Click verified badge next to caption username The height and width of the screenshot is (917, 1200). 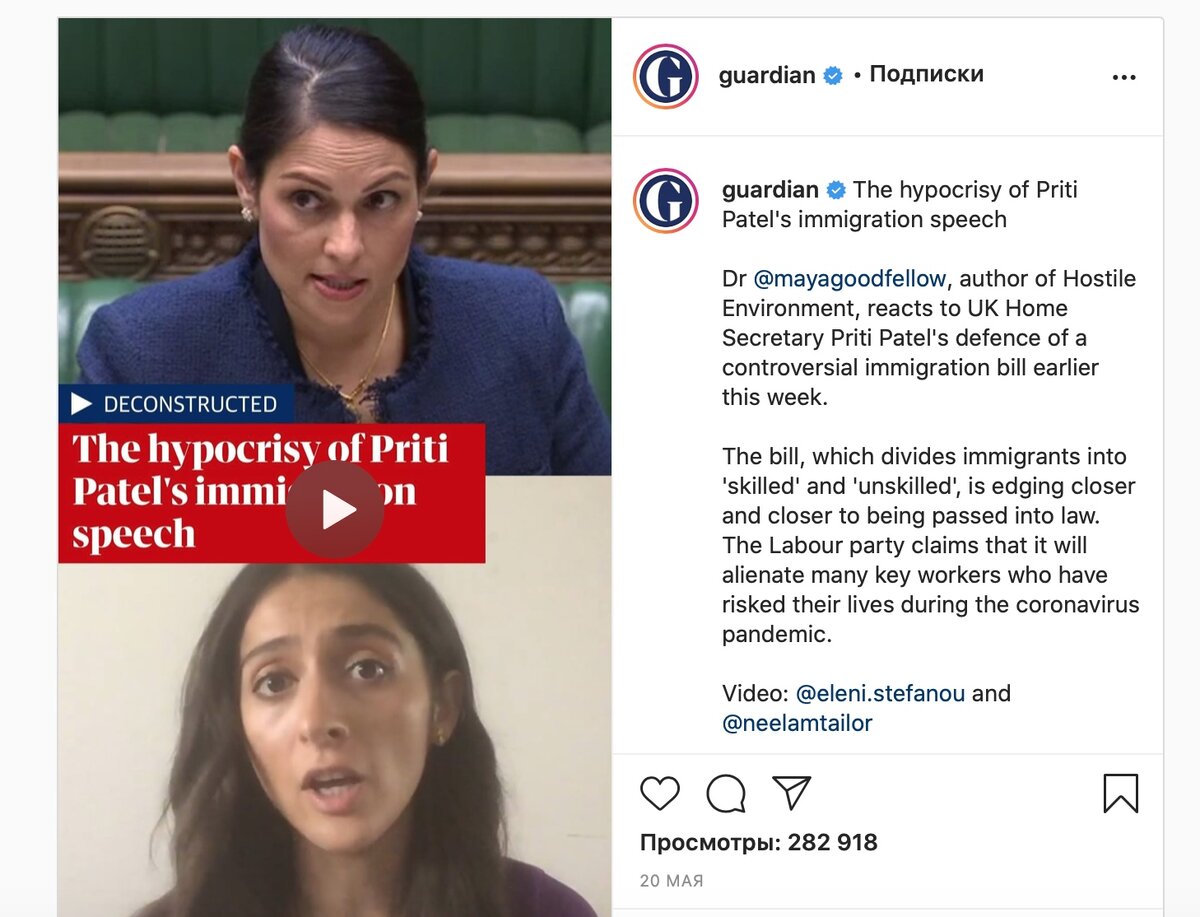pyautogui.click(x=836, y=189)
